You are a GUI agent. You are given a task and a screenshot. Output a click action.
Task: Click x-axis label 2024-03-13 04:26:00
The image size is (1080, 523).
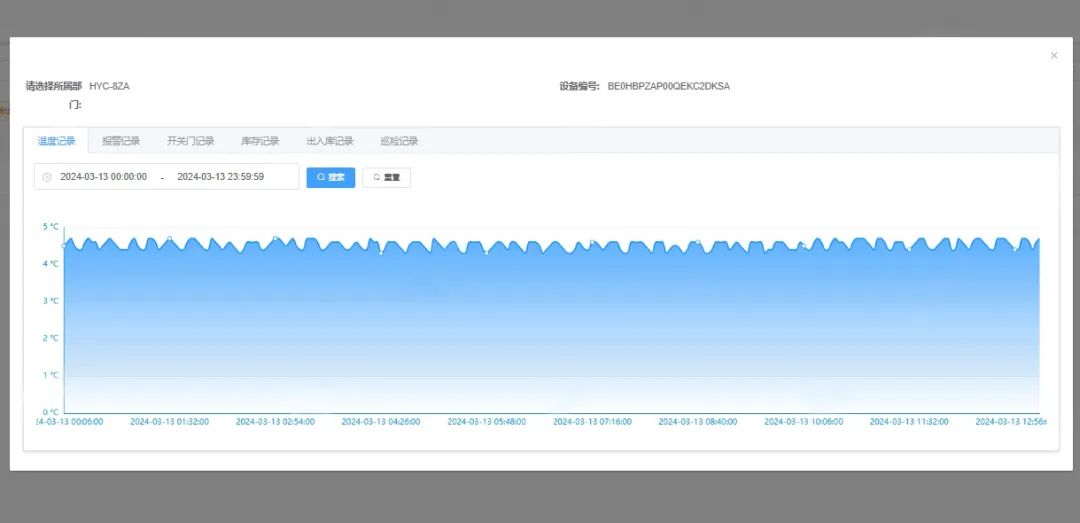coord(381,422)
